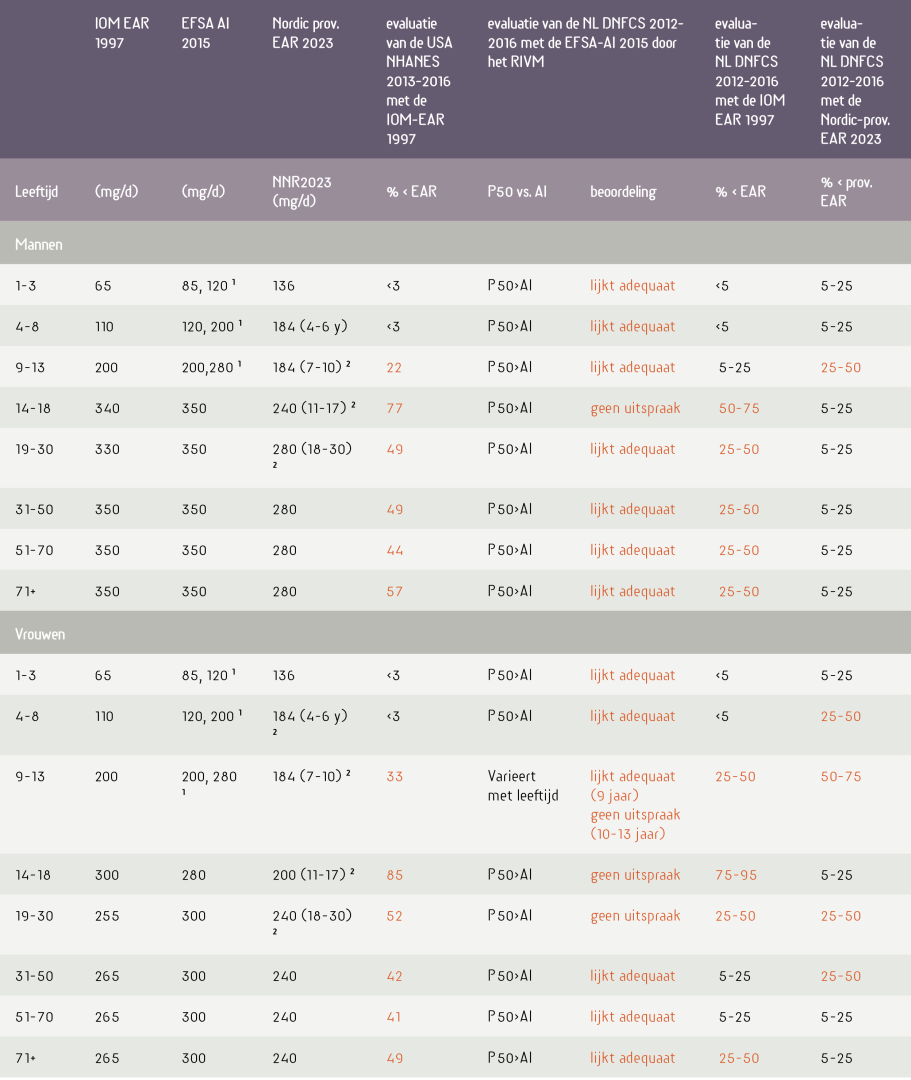Click the IOM EAR 1997 column header
The width and height of the screenshot is (911, 1080).
(122, 34)
